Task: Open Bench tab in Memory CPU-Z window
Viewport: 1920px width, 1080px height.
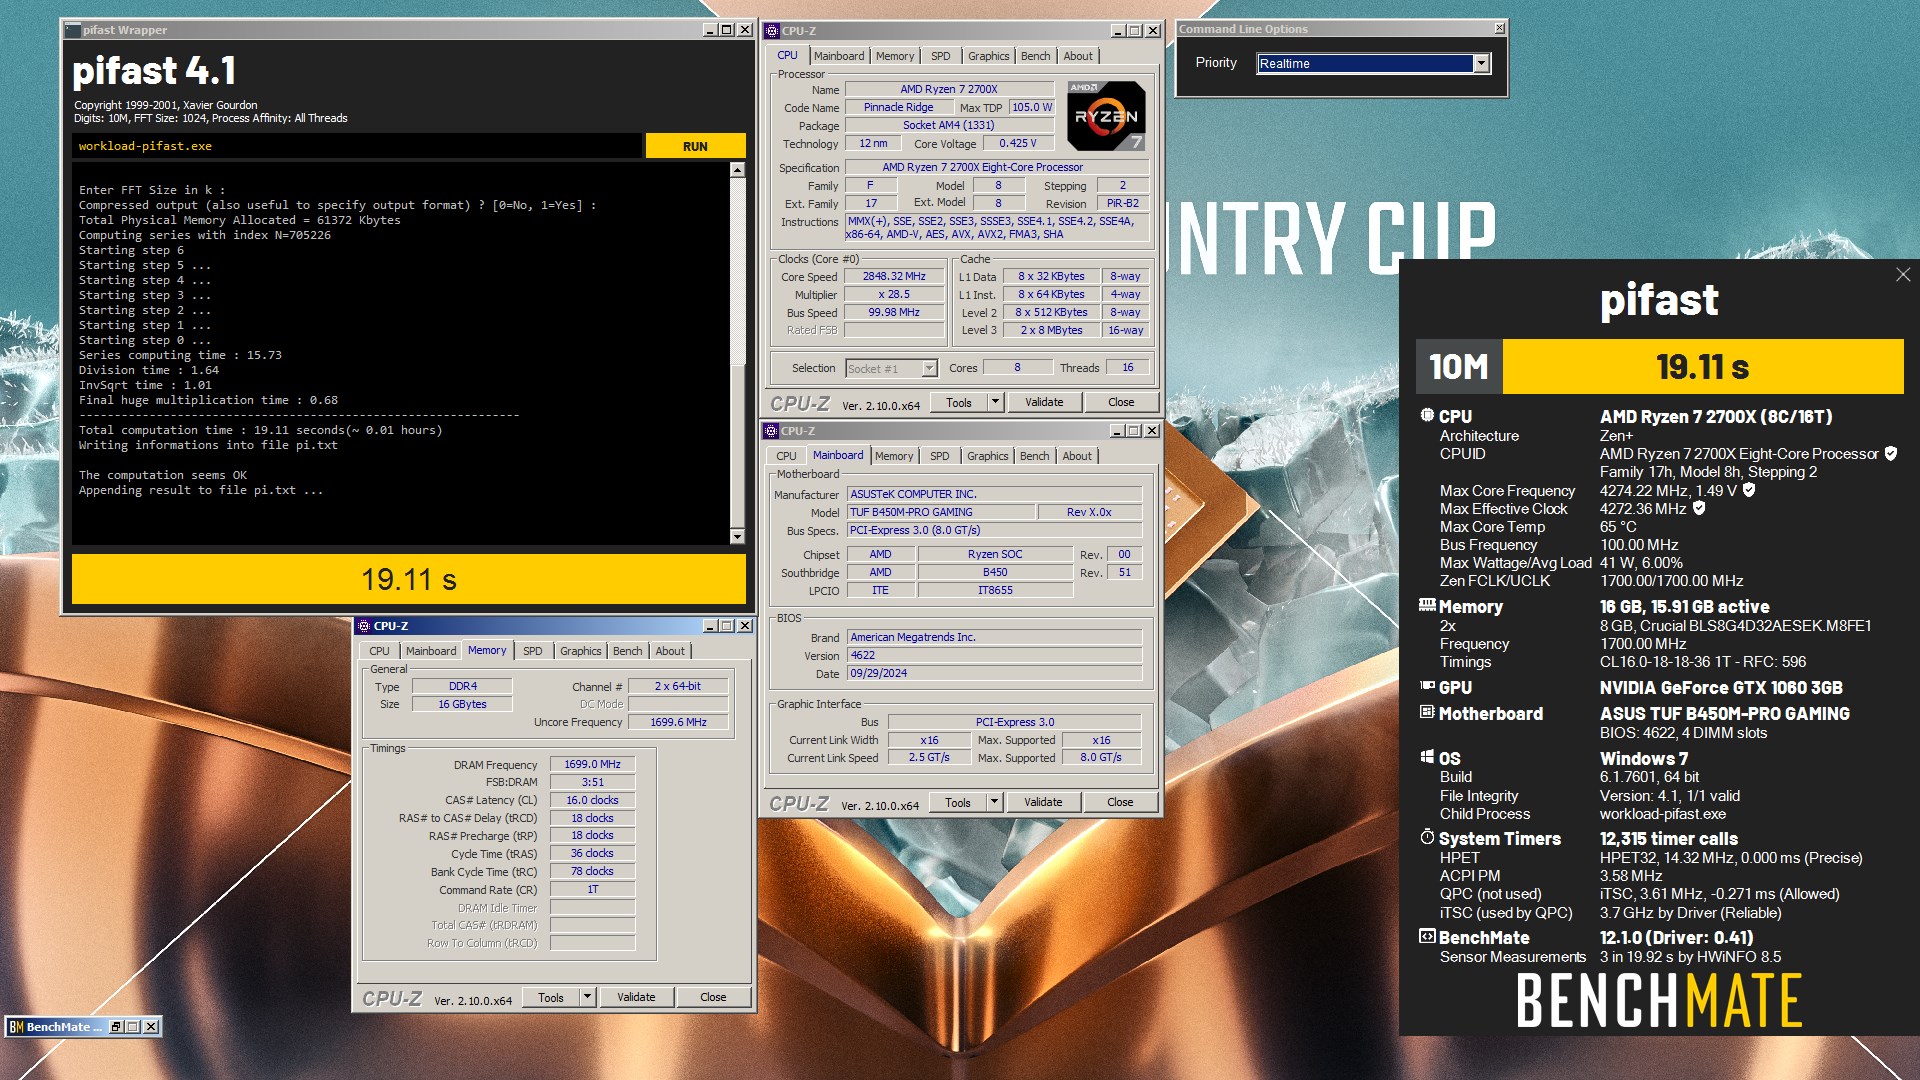Action: (x=627, y=651)
